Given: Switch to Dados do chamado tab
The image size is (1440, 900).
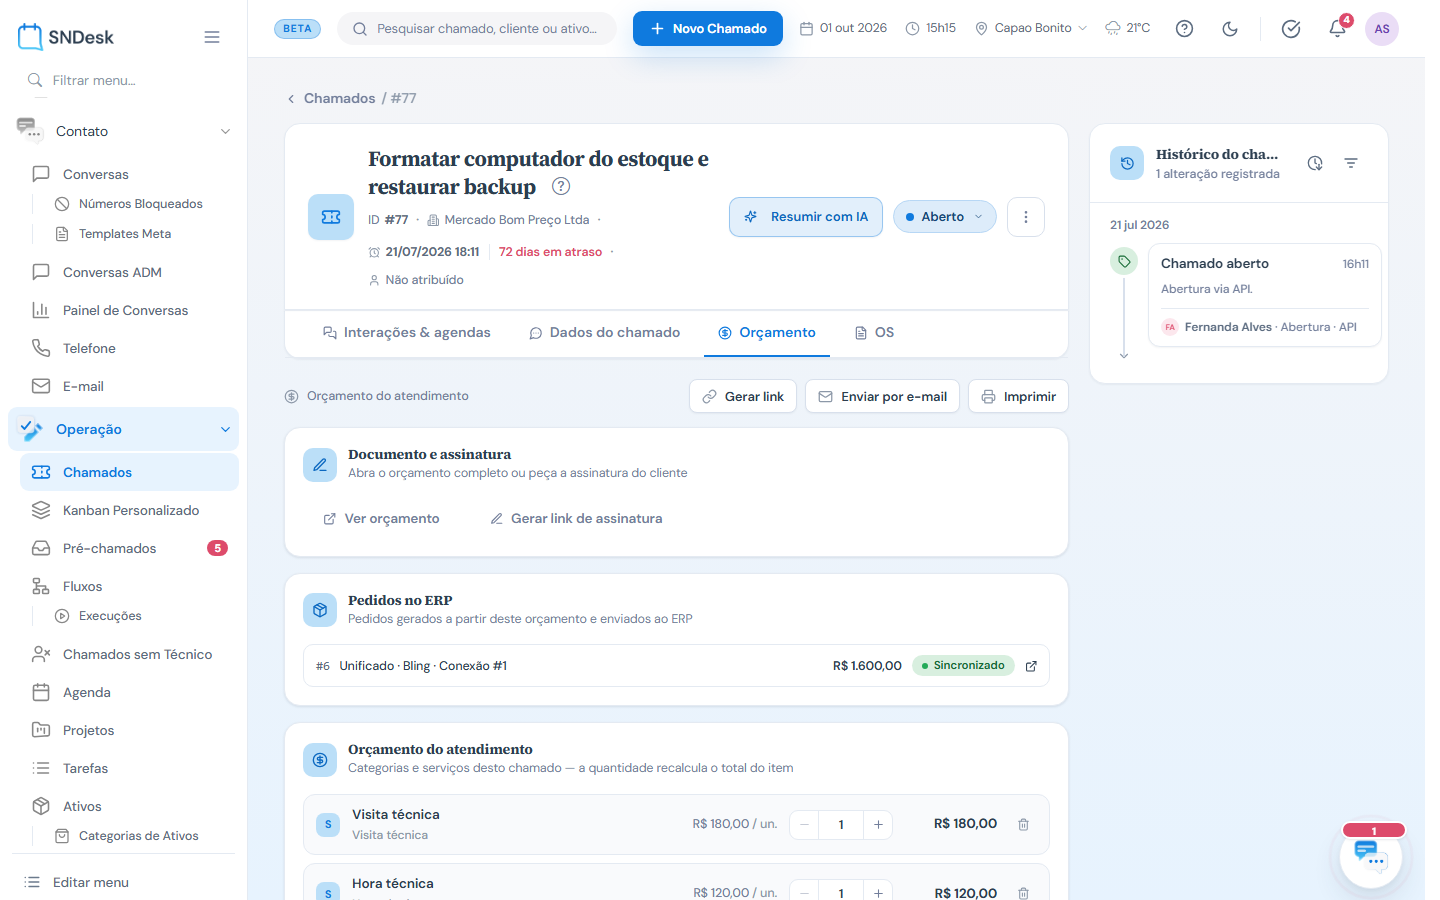Looking at the screenshot, I should (x=605, y=333).
